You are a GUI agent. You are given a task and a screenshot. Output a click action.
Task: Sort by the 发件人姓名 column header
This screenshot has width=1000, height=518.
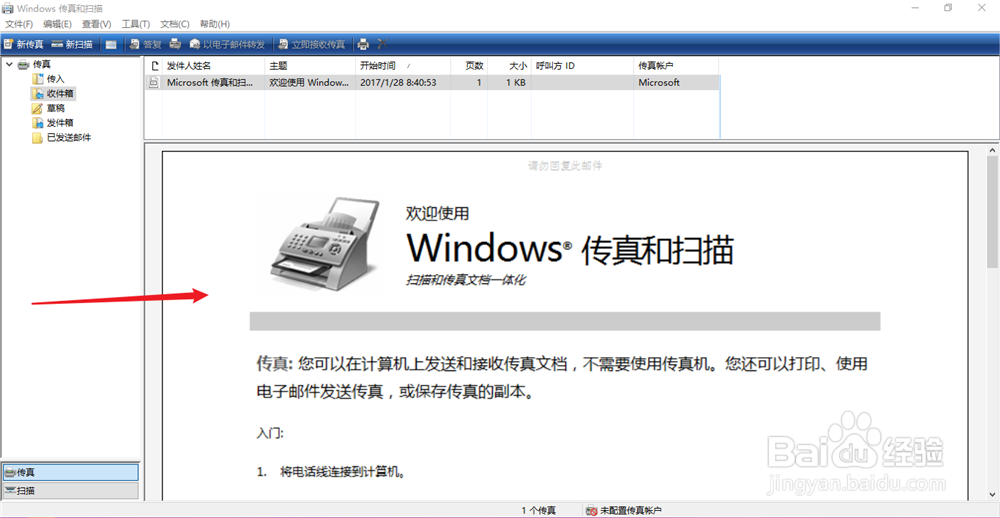[x=213, y=66]
